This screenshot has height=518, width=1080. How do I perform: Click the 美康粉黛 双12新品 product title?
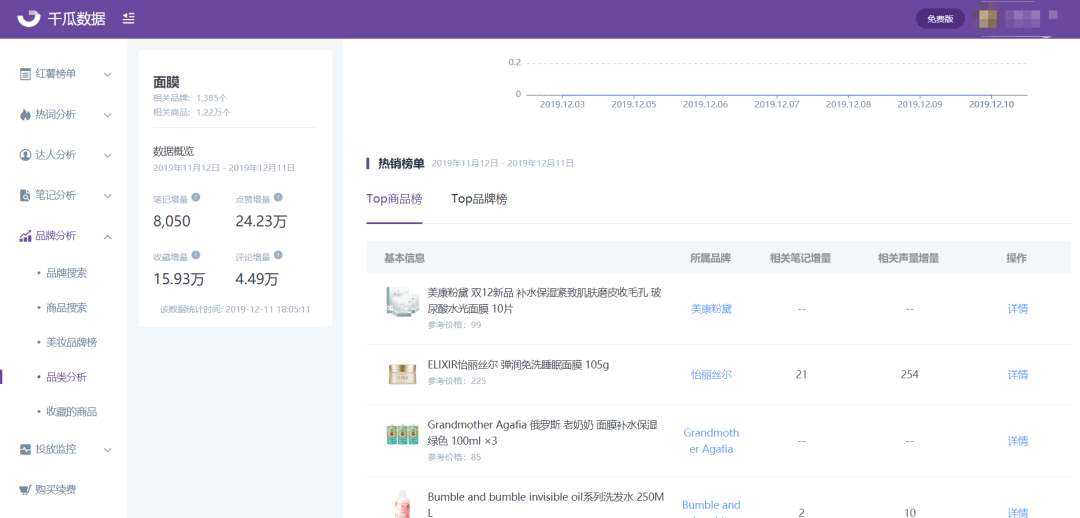click(544, 301)
